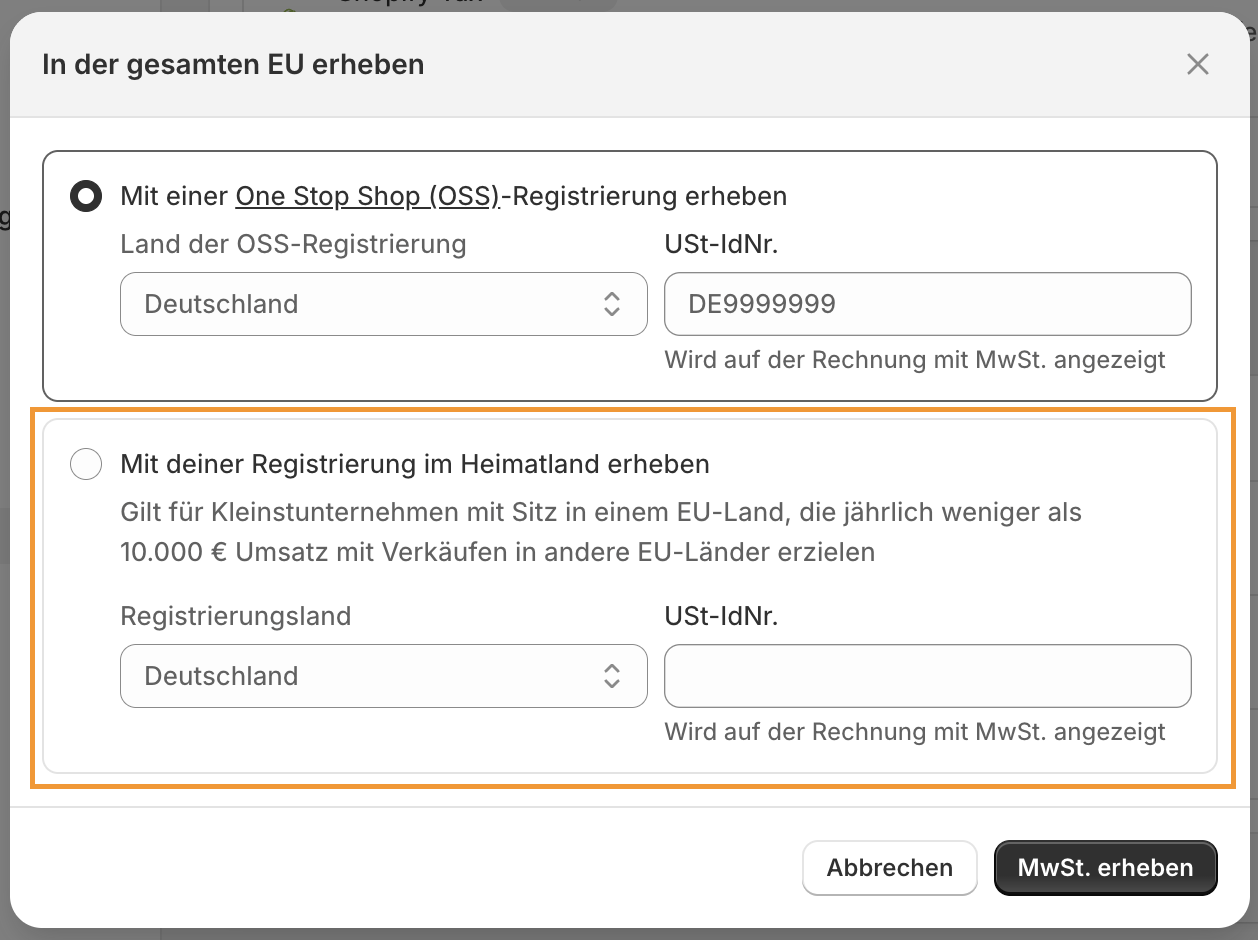Click the USt-IdNr. label in Heimatland section
The width and height of the screenshot is (1258, 940).
(721, 616)
